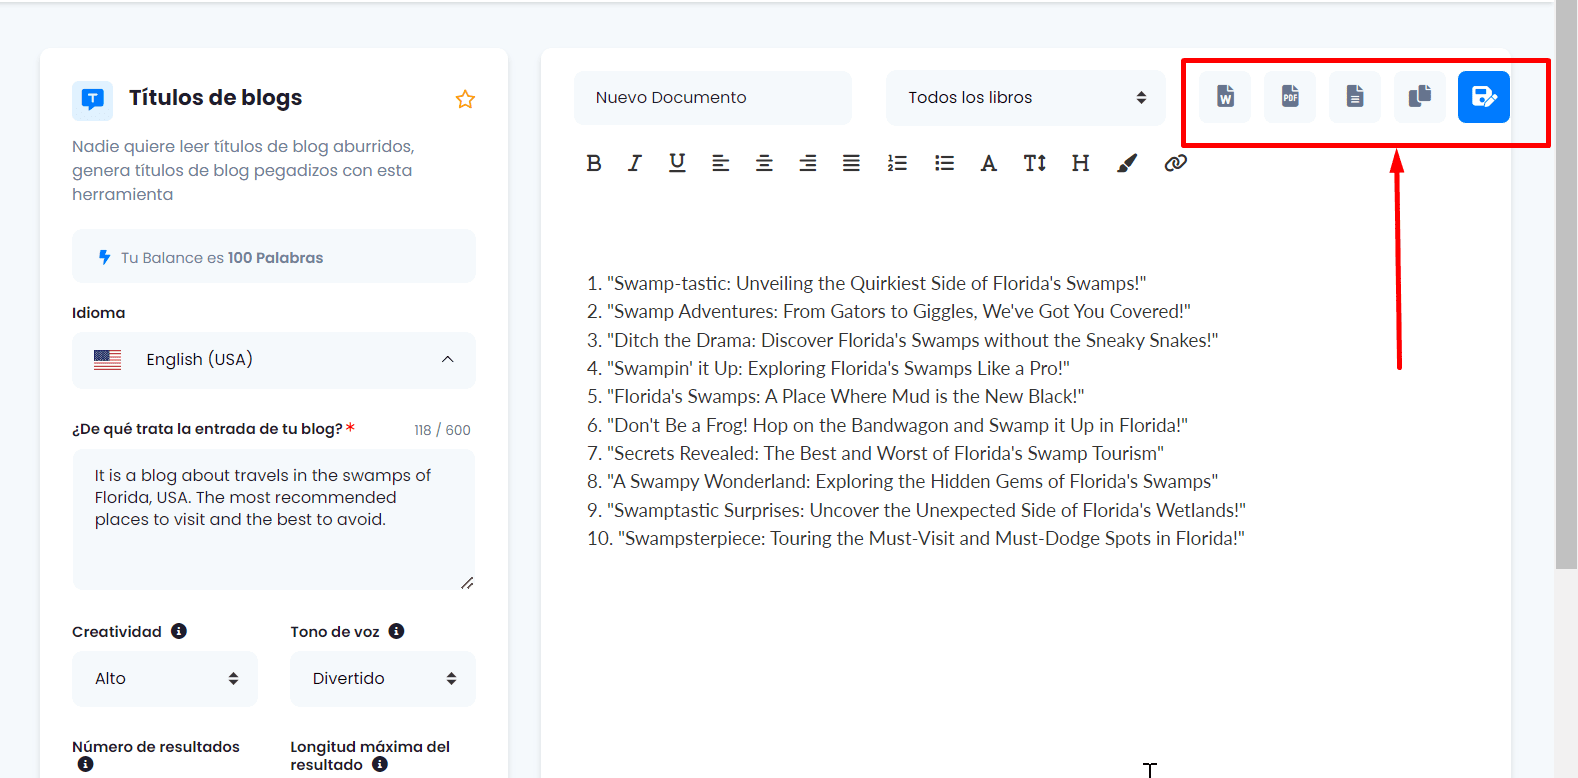The image size is (1578, 778).
Task: Open the text highlight brush tool
Action: click(x=1127, y=163)
